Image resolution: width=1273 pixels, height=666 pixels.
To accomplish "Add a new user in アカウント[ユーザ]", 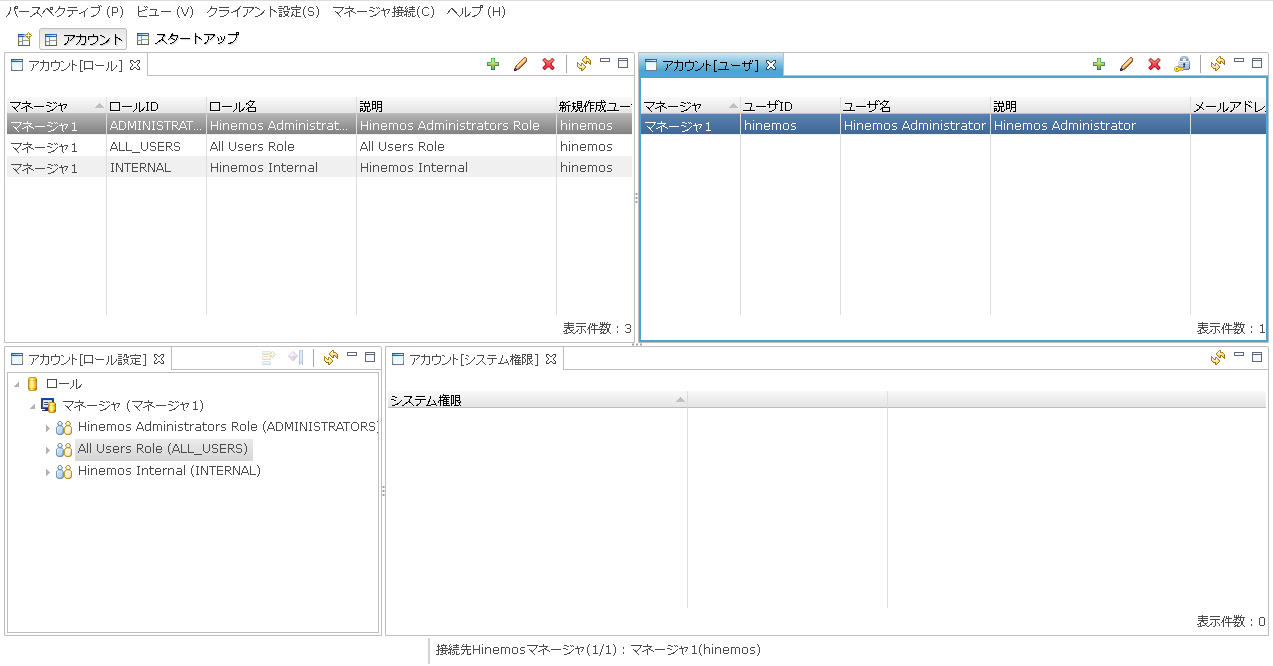I will (x=1099, y=64).
